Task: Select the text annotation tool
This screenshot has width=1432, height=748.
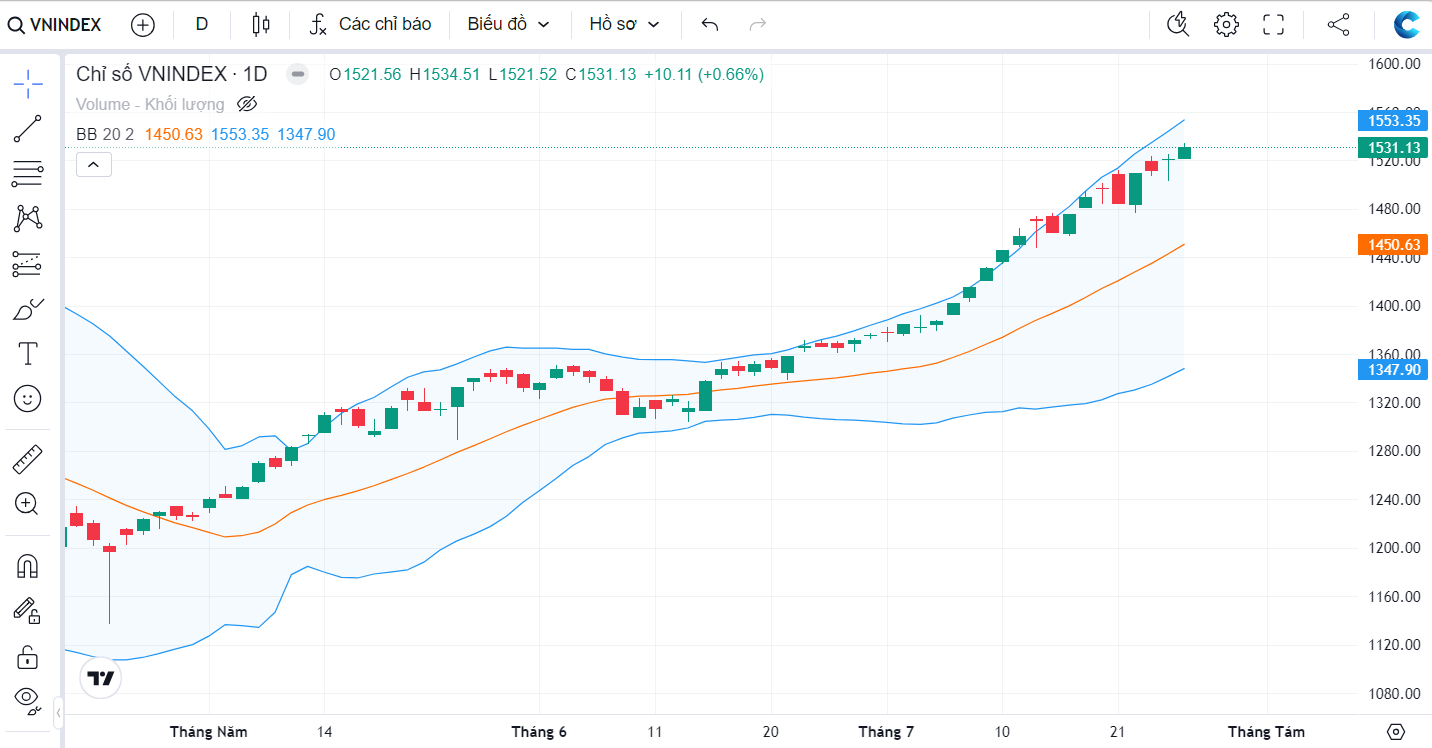Action: coord(28,353)
